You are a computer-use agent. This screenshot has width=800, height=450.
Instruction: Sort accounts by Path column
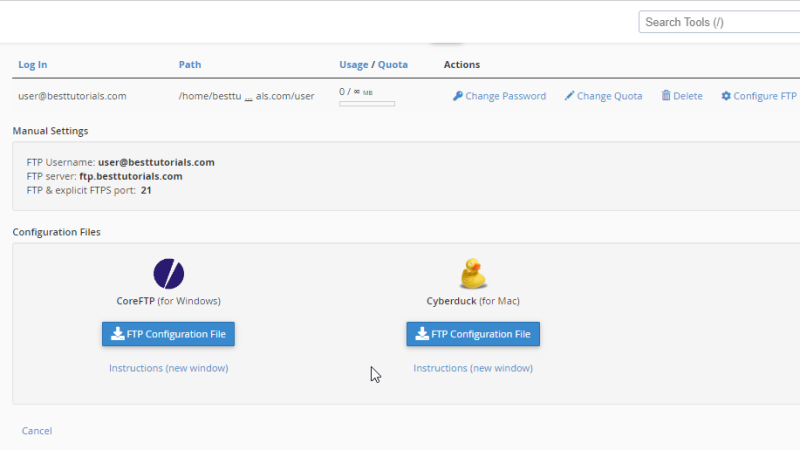190,65
